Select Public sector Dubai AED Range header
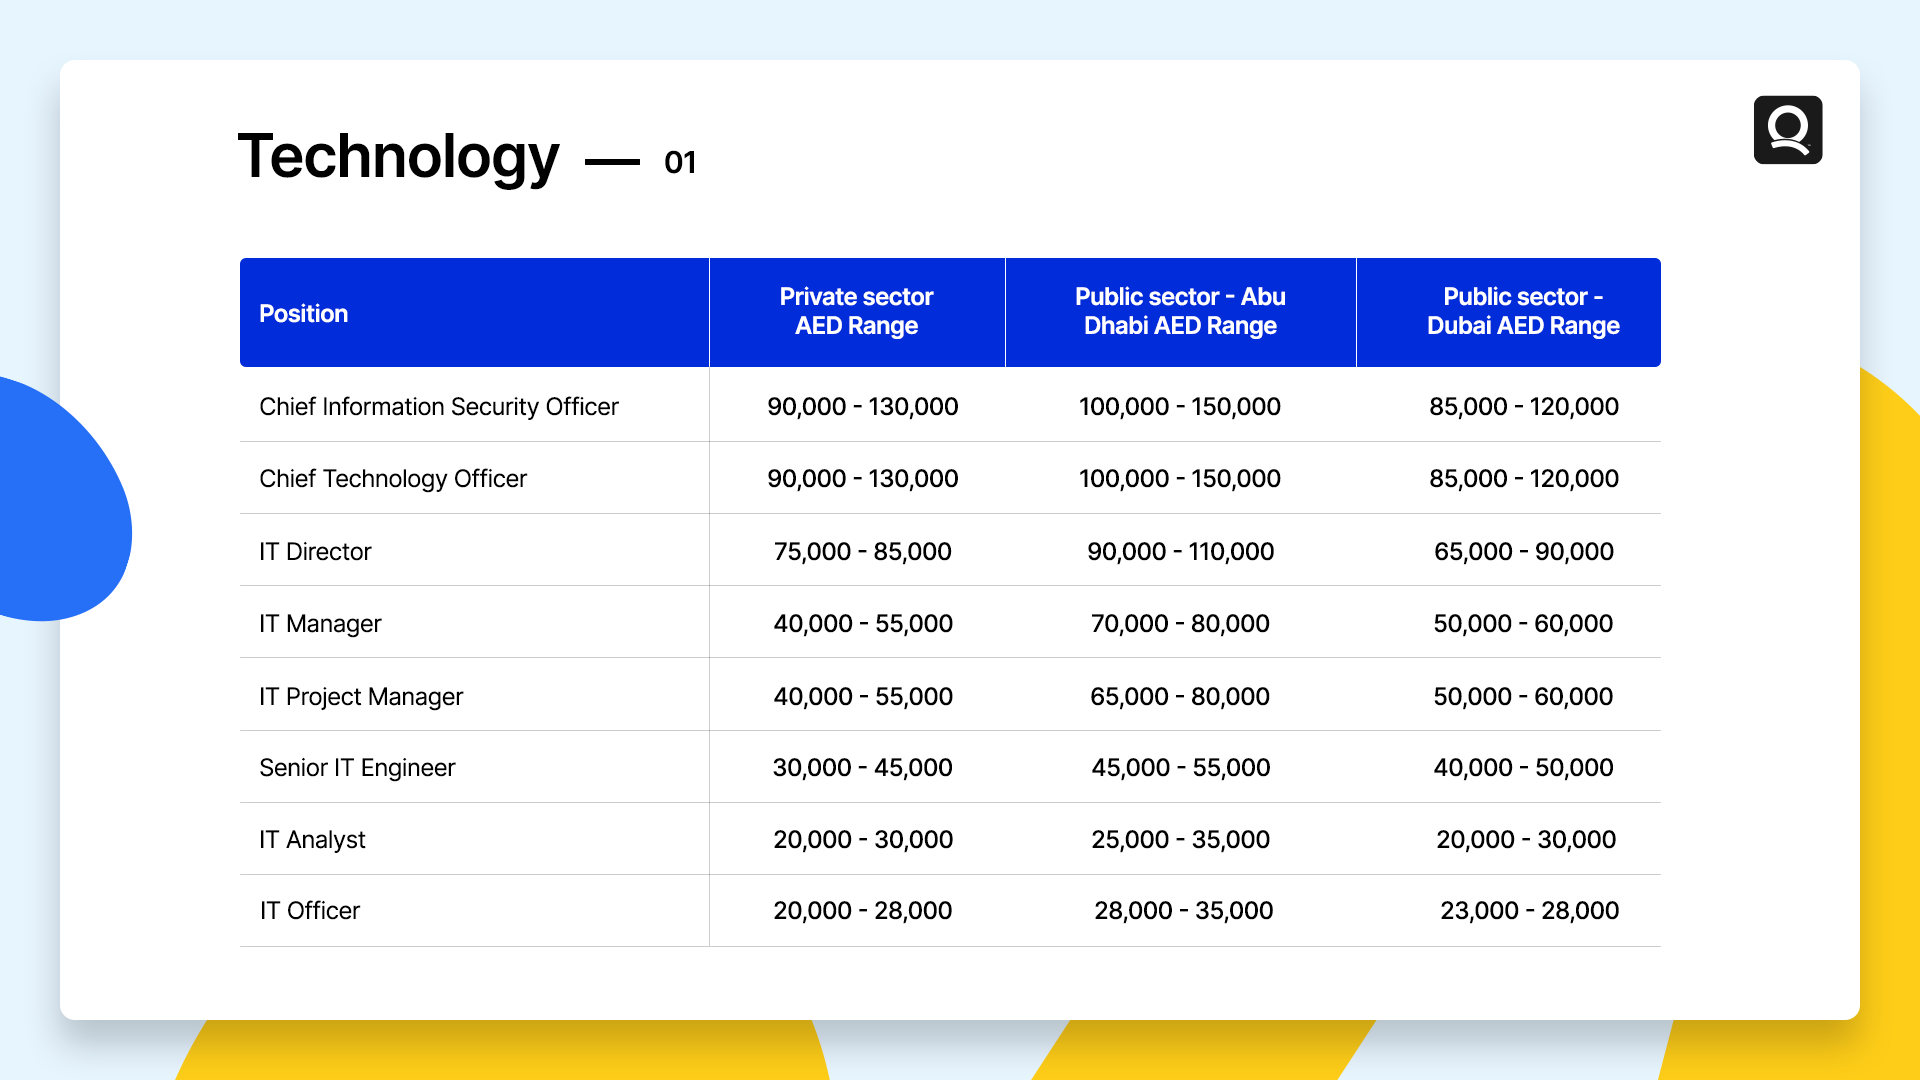 [x=1522, y=311]
